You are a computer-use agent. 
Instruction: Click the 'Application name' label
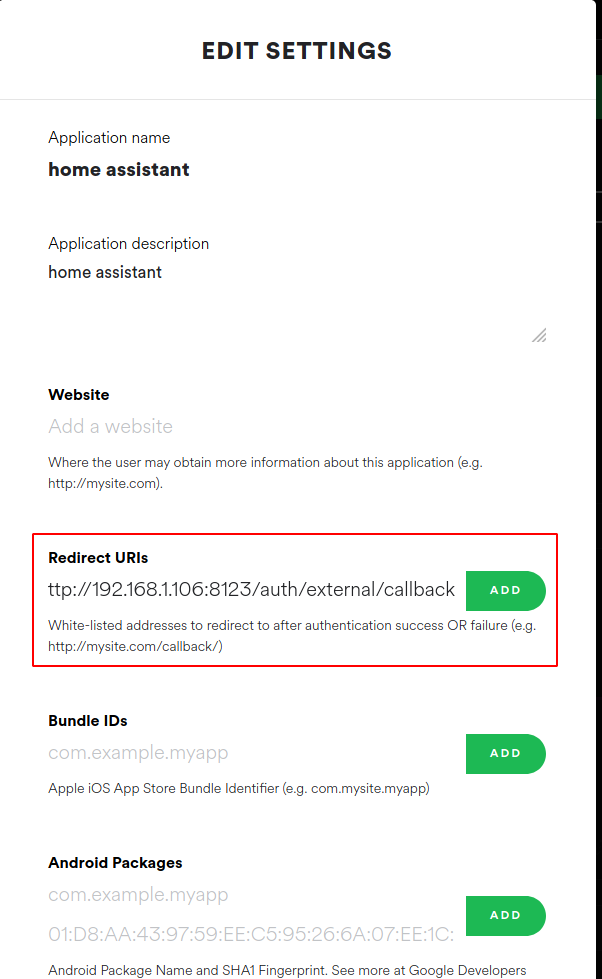[x=109, y=138]
